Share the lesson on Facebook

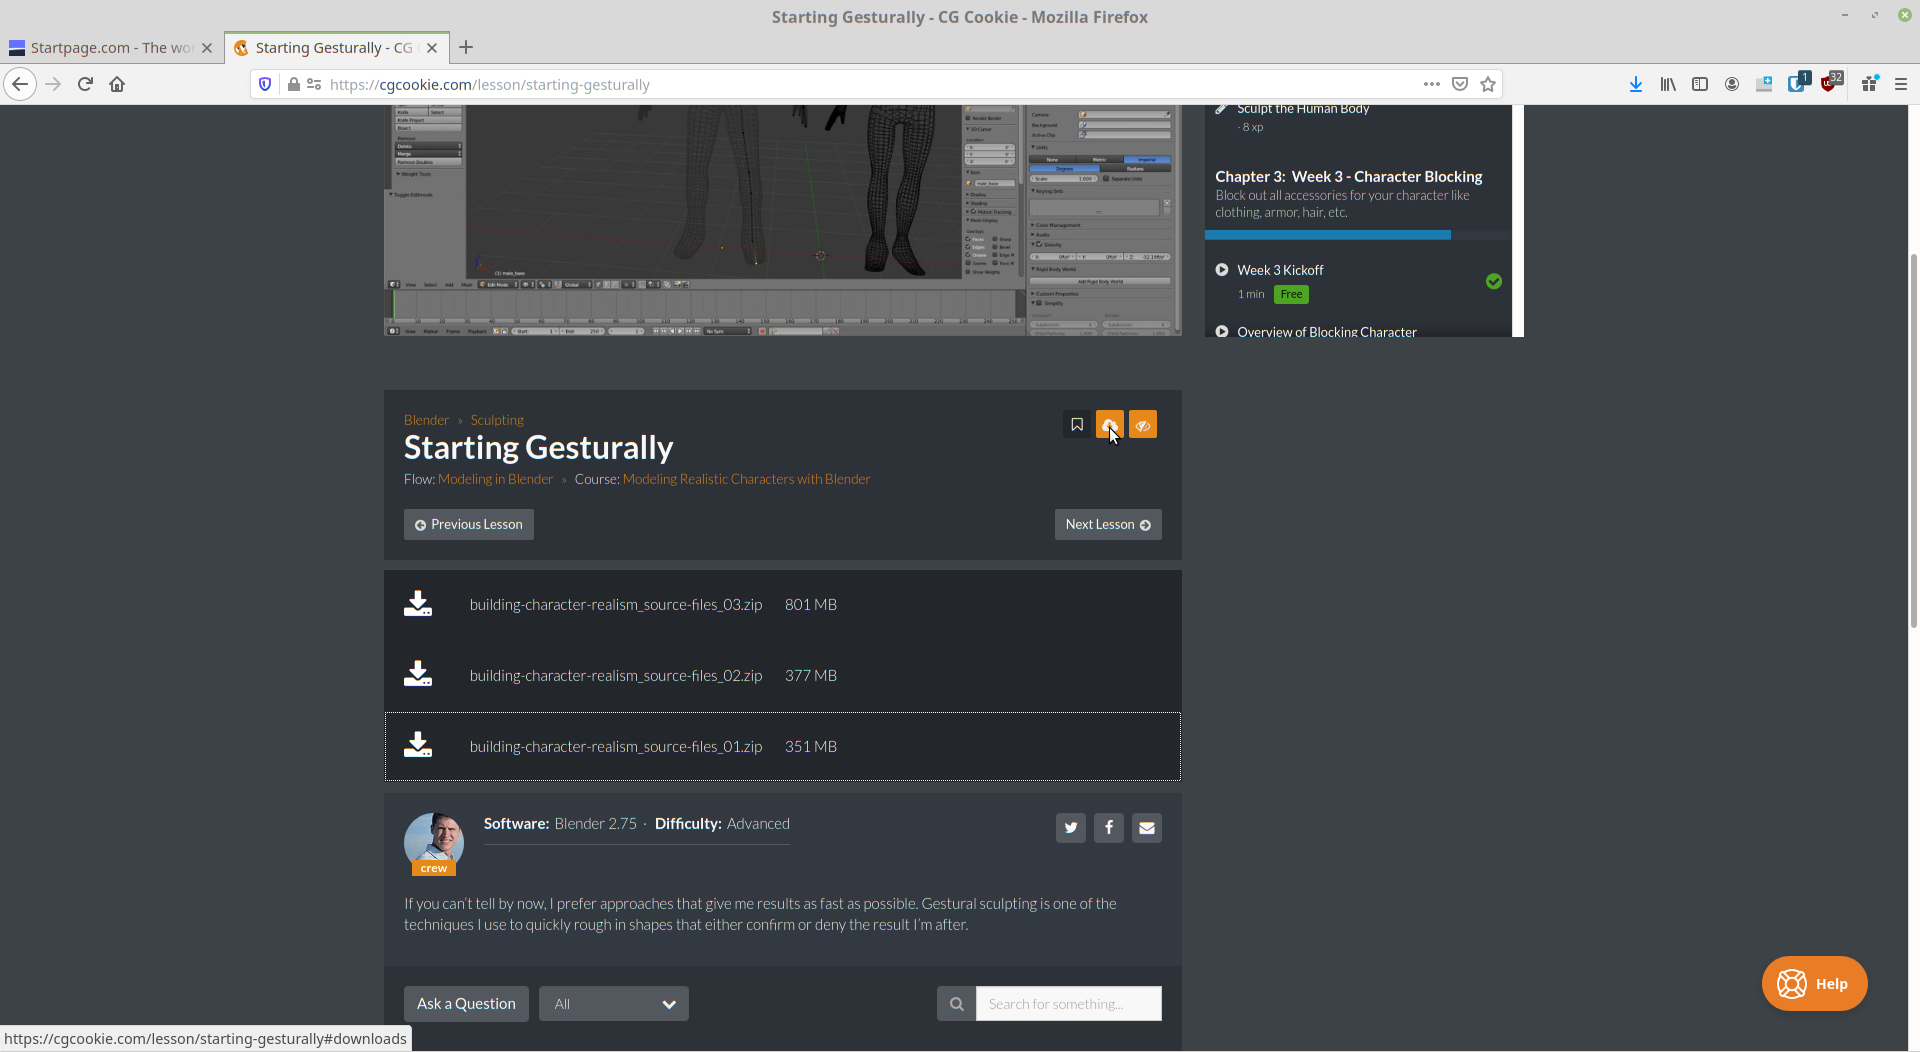(1108, 827)
